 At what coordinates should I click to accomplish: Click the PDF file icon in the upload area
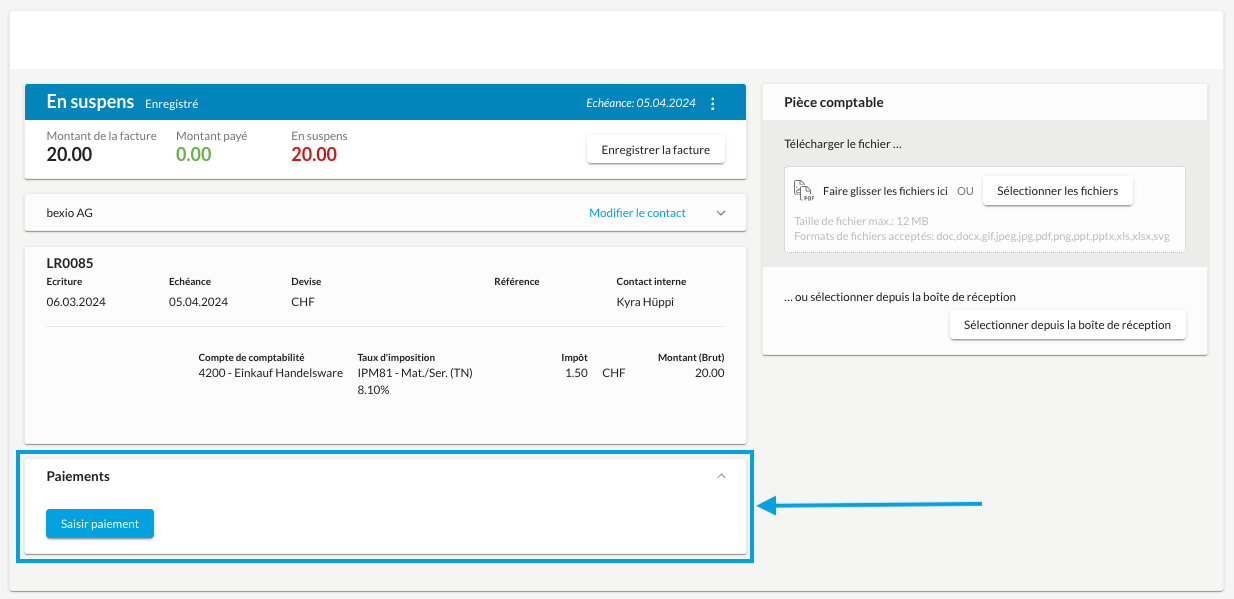point(803,190)
